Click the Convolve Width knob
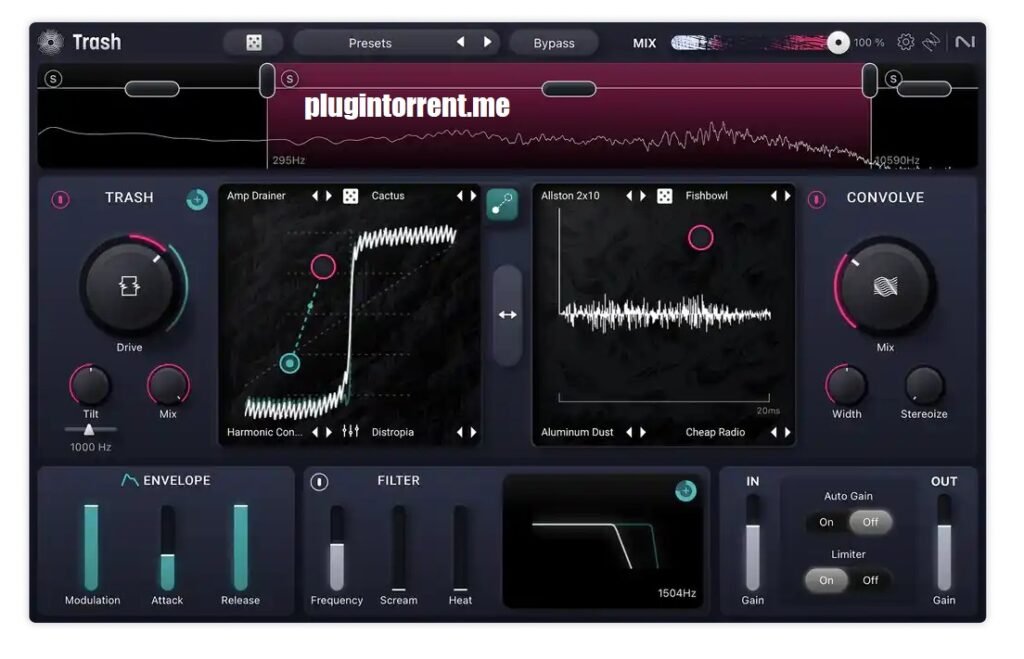 846,385
